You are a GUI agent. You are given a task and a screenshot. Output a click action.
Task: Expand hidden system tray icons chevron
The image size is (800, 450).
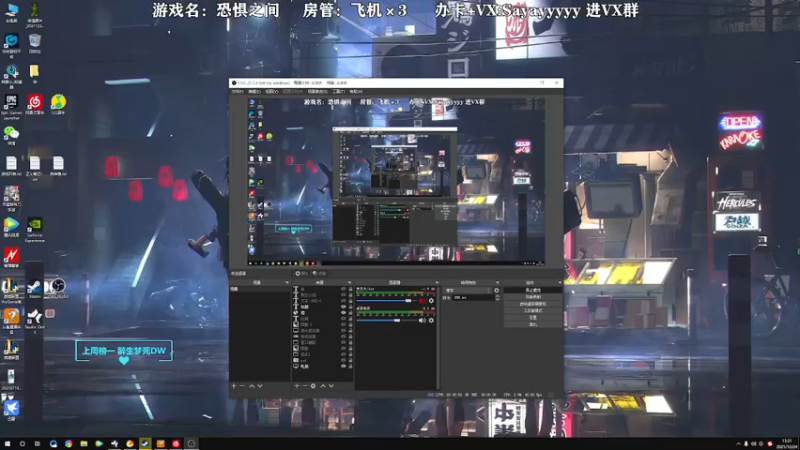click(x=738, y=444)
